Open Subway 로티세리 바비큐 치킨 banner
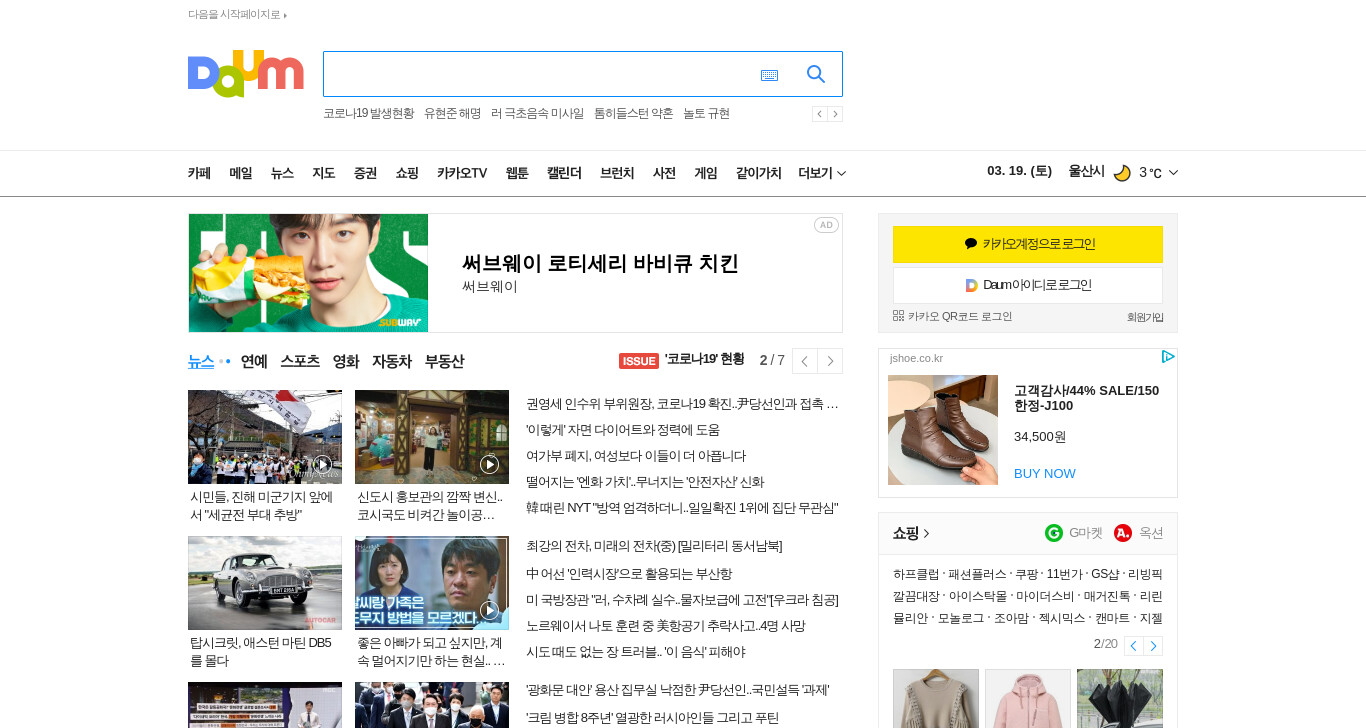The width and height of the screenshot is (1366, 728). [x=515, y=273]
